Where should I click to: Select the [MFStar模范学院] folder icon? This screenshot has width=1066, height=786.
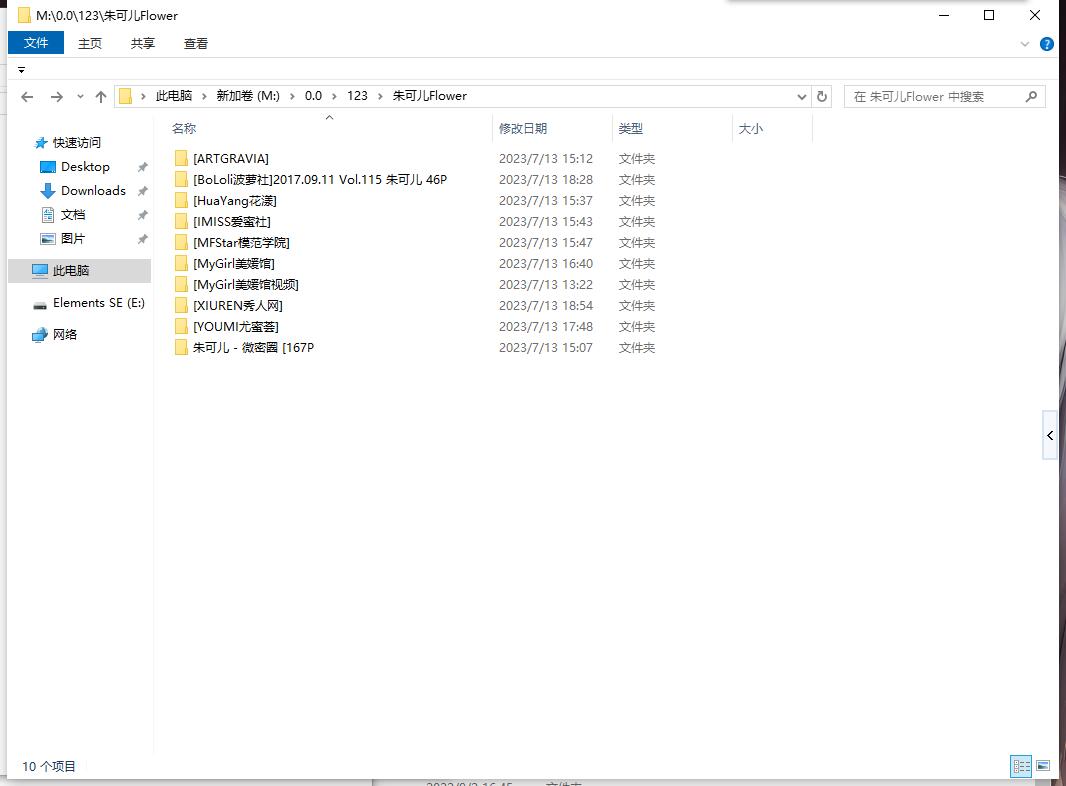[x=181, y=243]
